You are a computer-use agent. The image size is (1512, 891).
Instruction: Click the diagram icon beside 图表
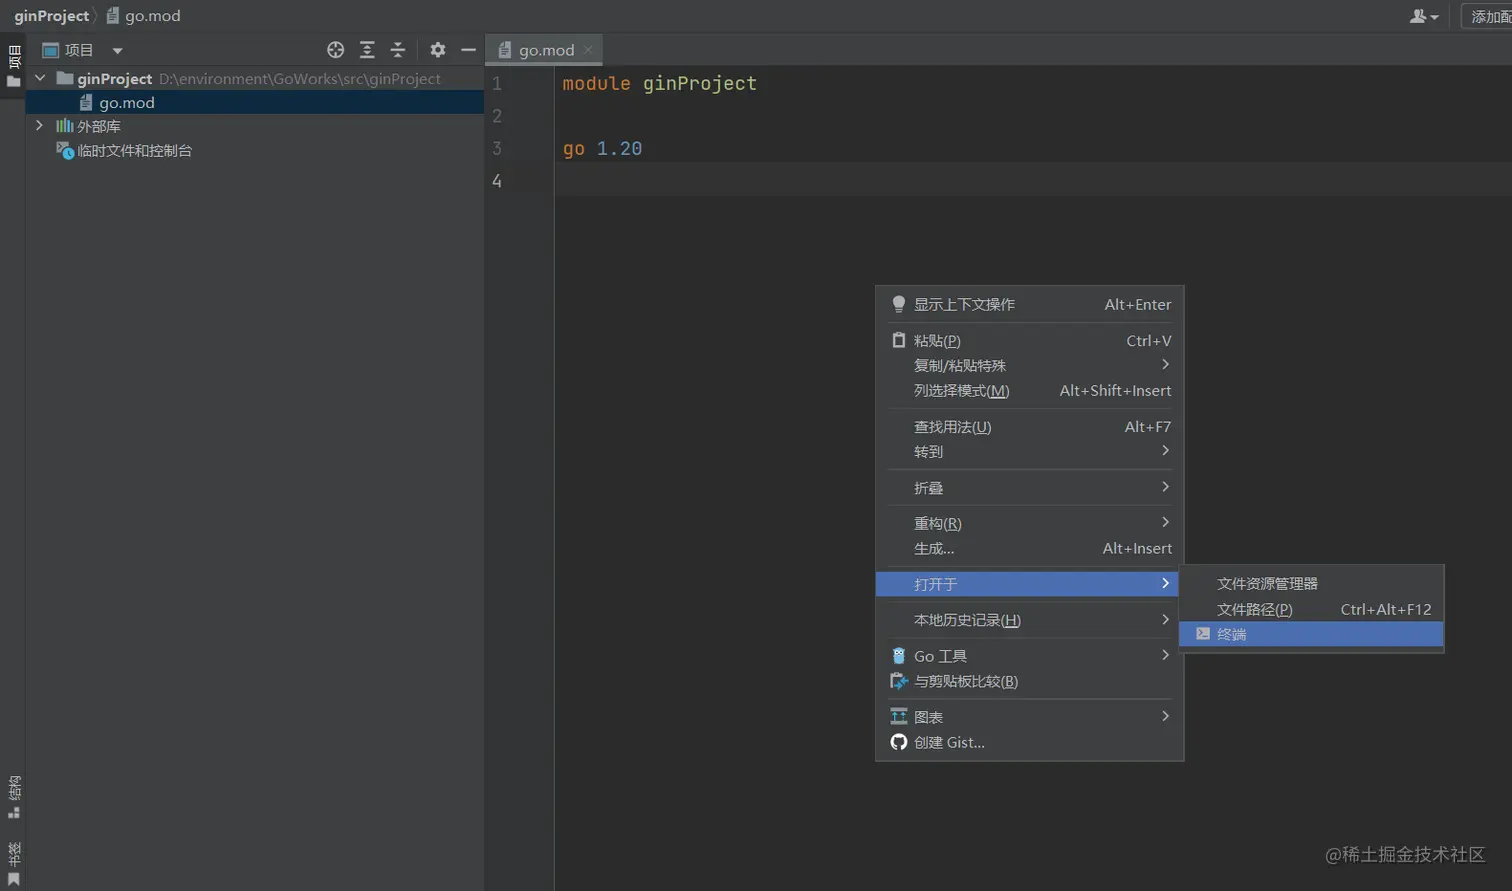tap(898, 716)
